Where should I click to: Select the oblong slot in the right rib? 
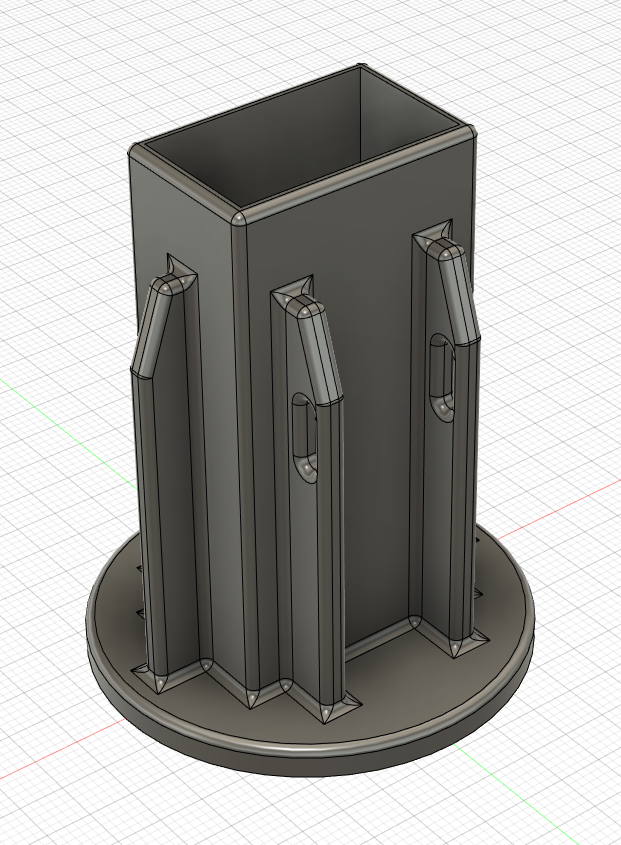point(443,377)
